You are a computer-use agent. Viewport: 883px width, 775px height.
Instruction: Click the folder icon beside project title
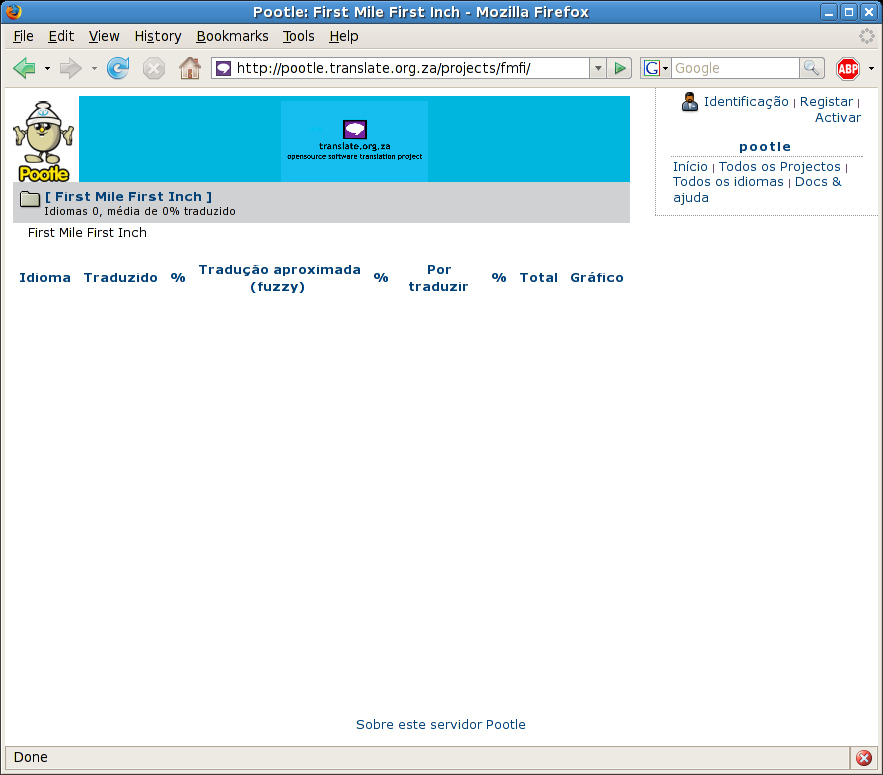tap(29, 199)
